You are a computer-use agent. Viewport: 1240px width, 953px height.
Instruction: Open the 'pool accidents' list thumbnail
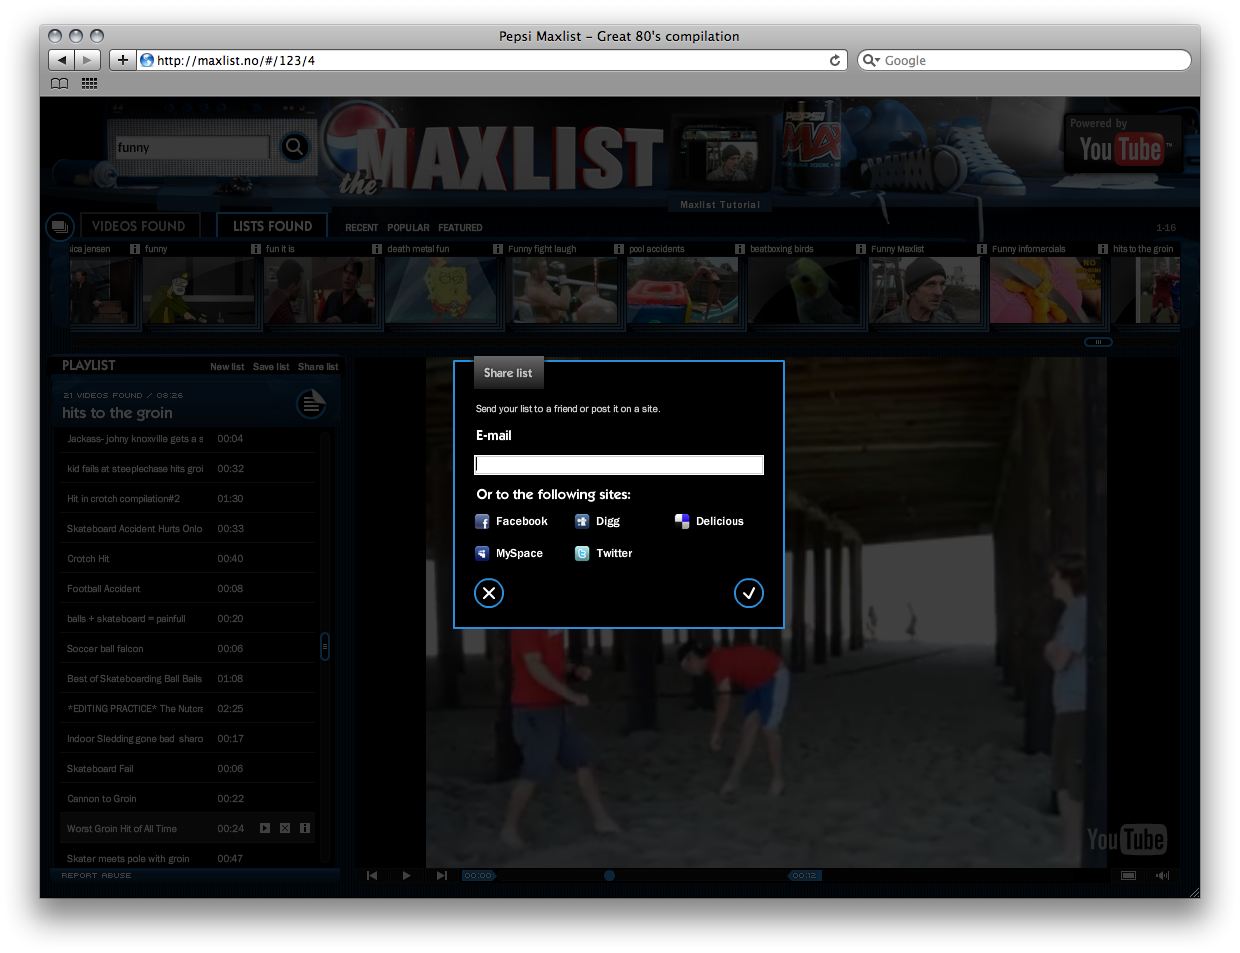pyautogui.click(x=683, y=291)
